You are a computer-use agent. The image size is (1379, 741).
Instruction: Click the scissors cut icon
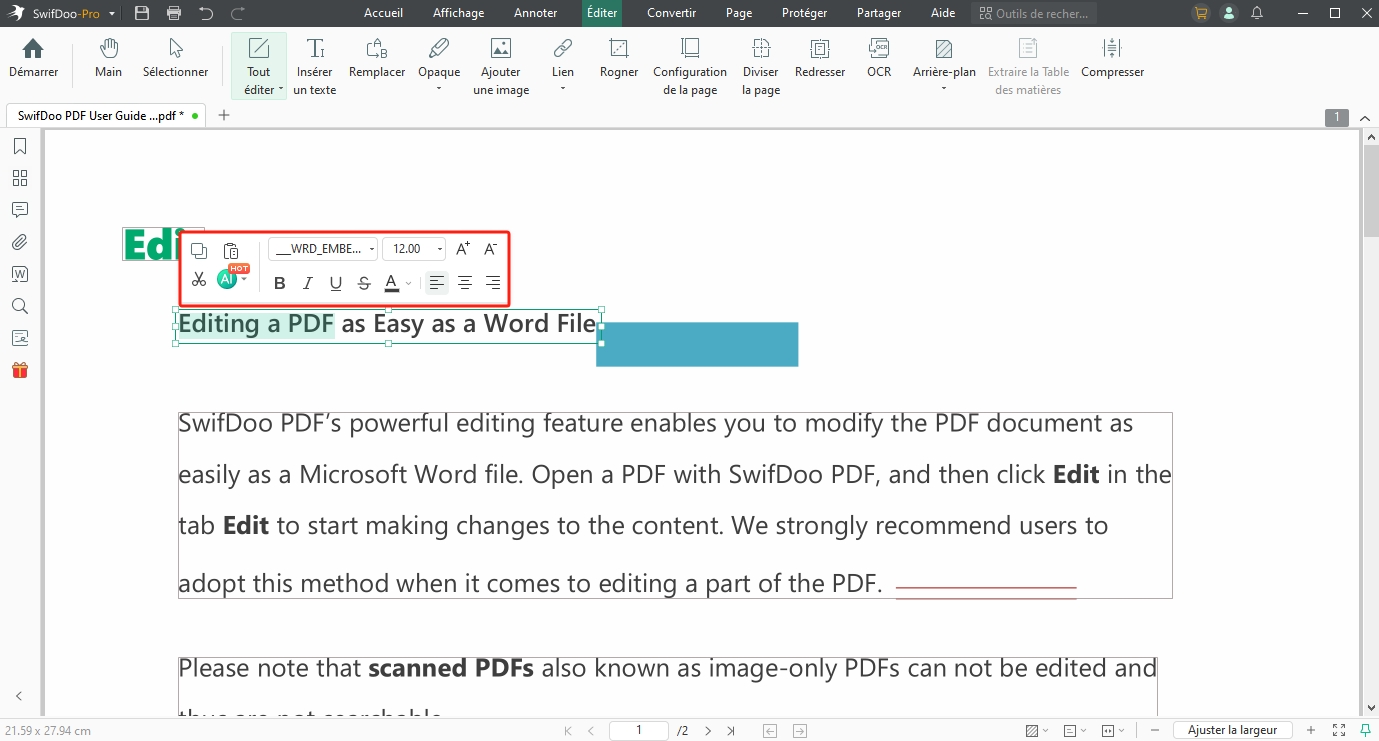point(199,280)
